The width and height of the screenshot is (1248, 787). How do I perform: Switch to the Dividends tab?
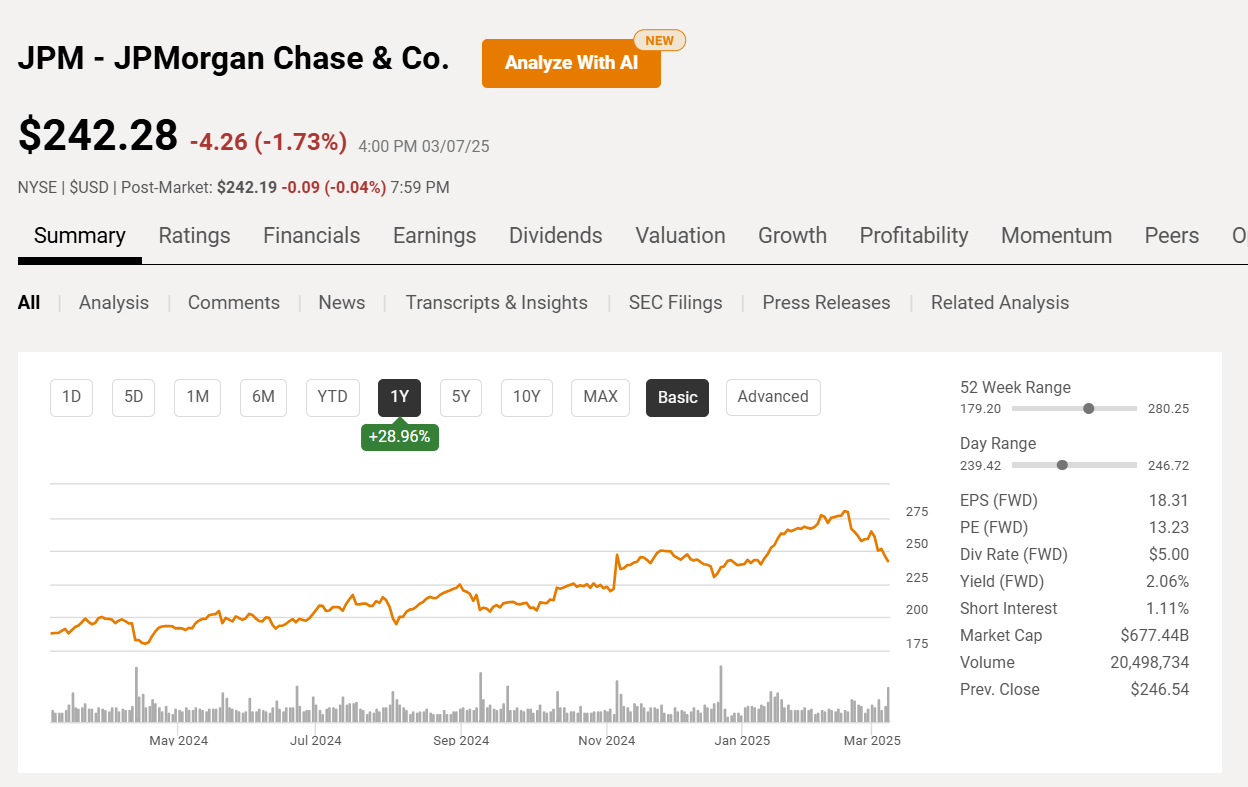tap(555, 235)
